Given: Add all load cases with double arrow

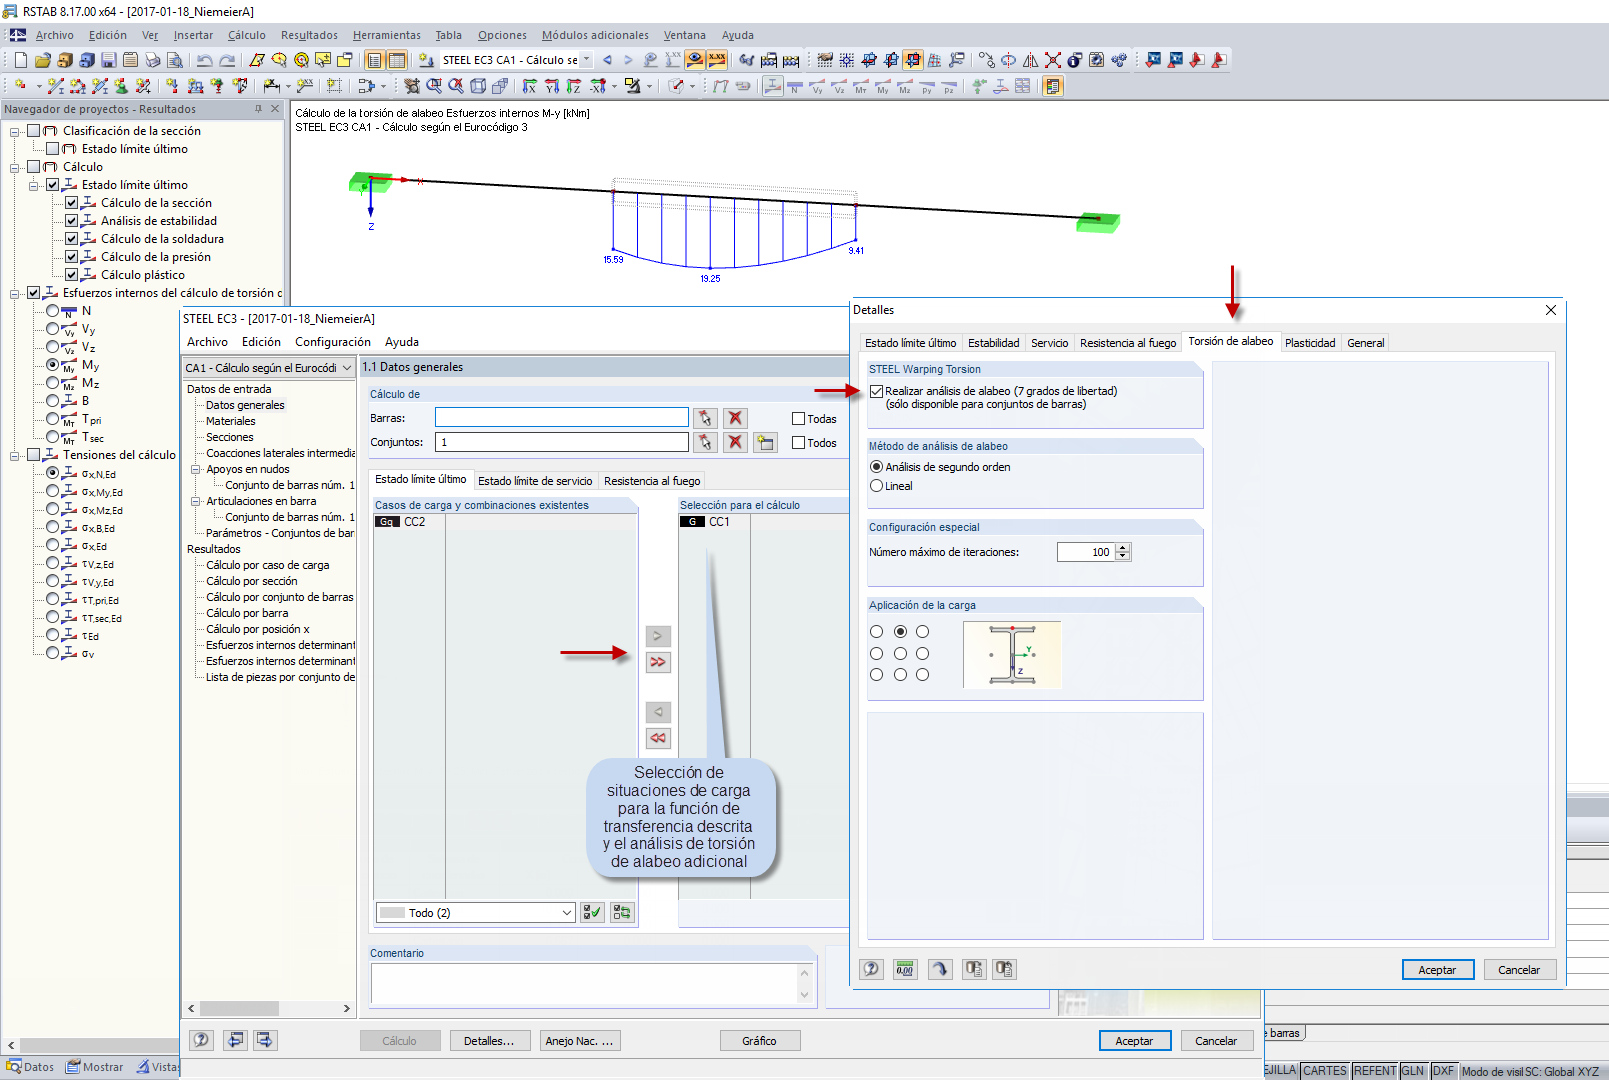Looking at the screenshot, I should [658, 662].
